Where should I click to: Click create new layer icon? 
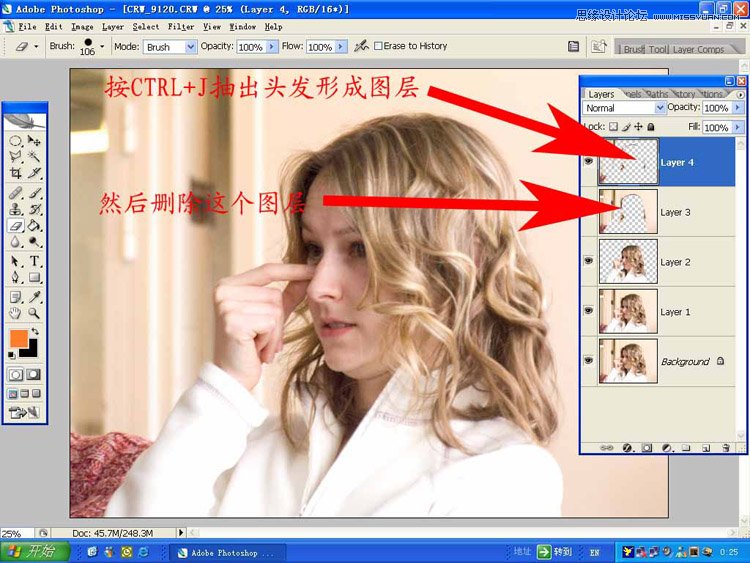point(706,448)
